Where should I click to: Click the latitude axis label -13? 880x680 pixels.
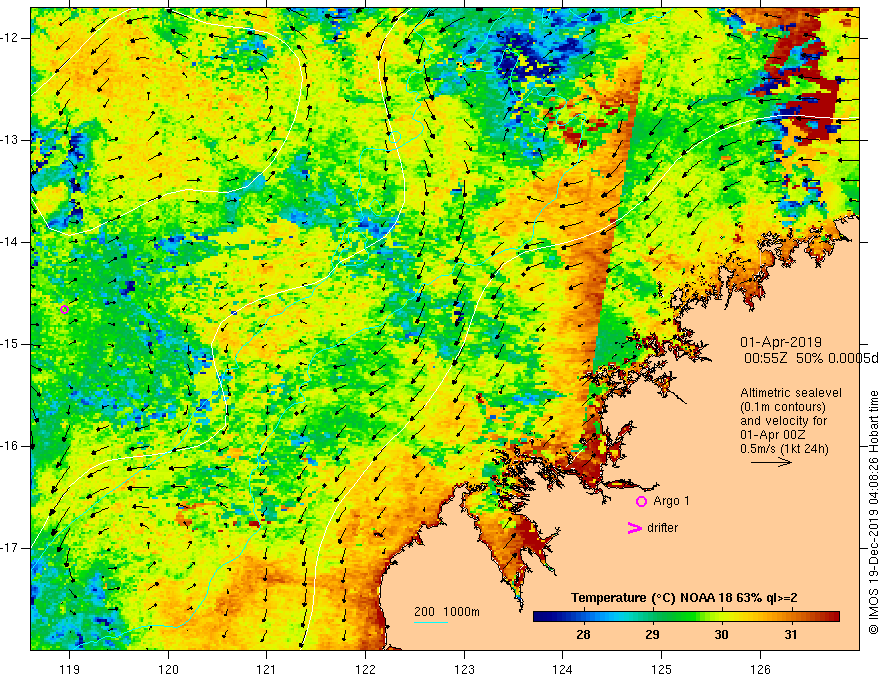[x=11, y=140]
